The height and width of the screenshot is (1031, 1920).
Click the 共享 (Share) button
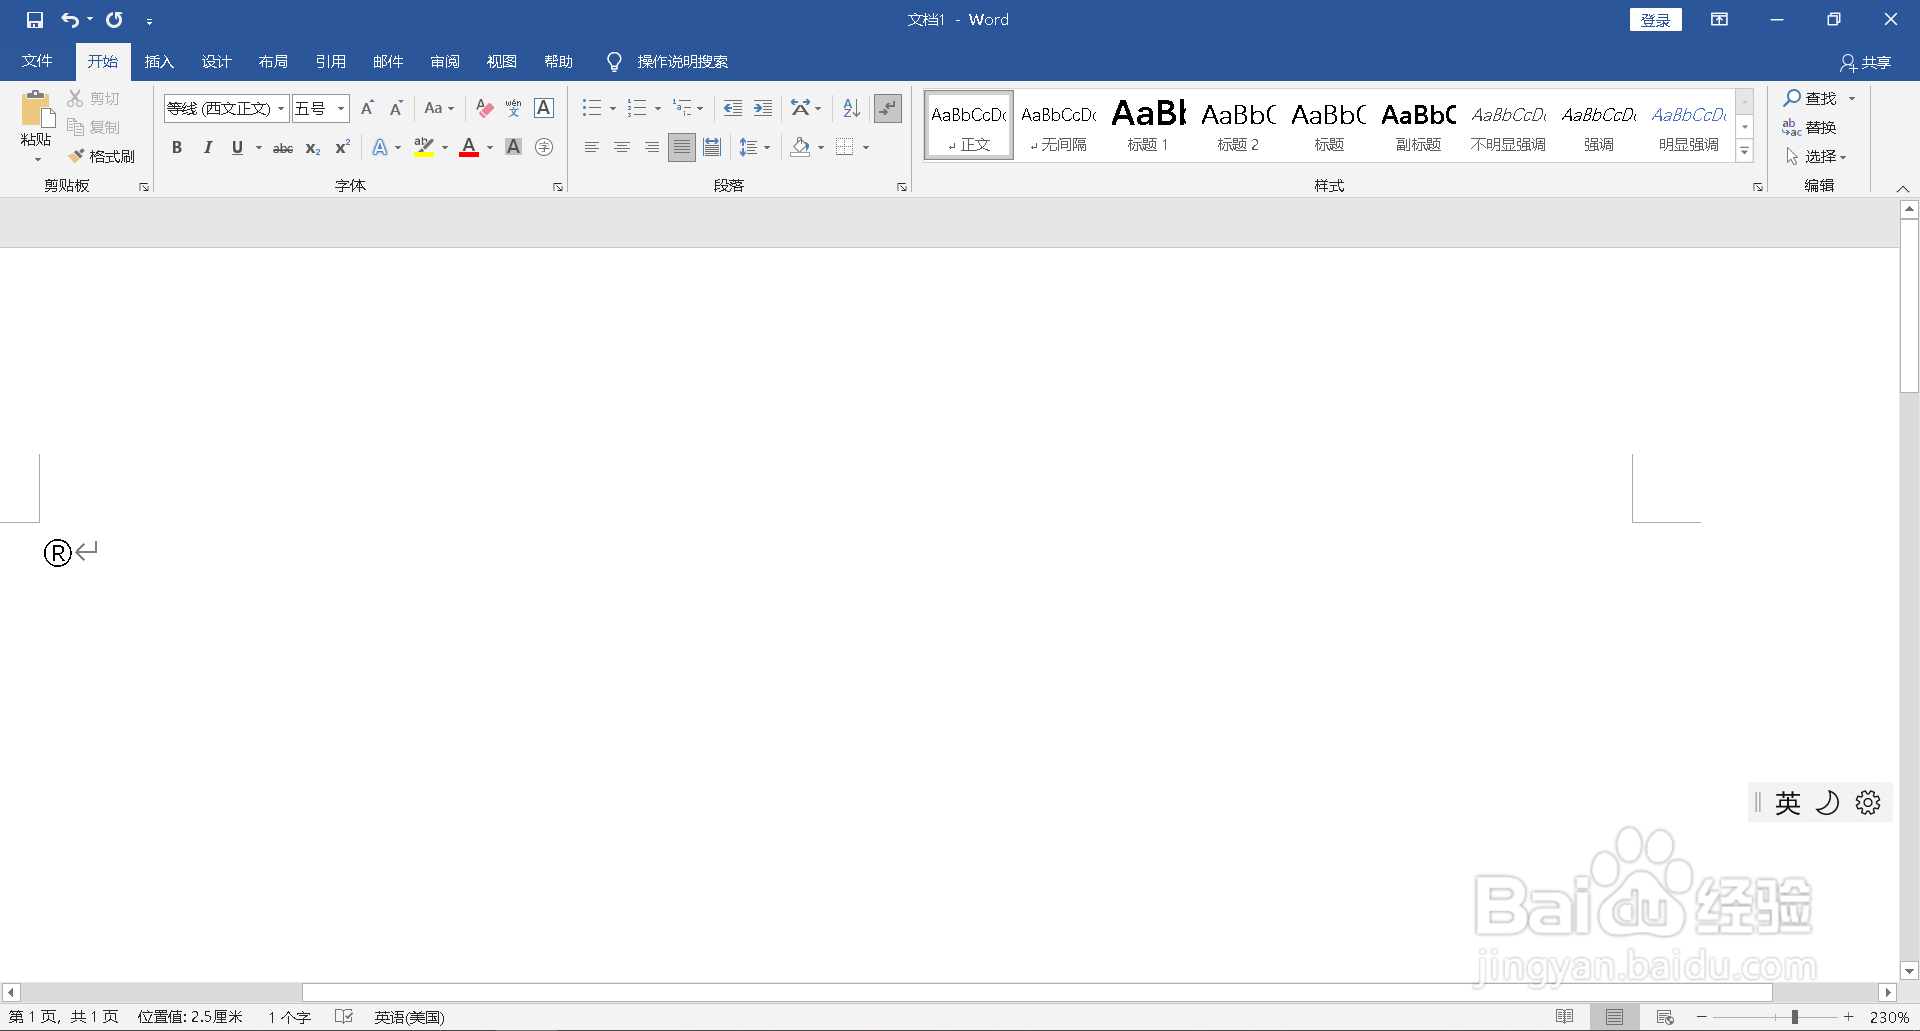pos(1866,63)
